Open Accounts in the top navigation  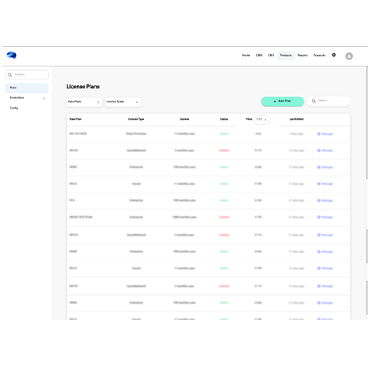pos(319,55)
